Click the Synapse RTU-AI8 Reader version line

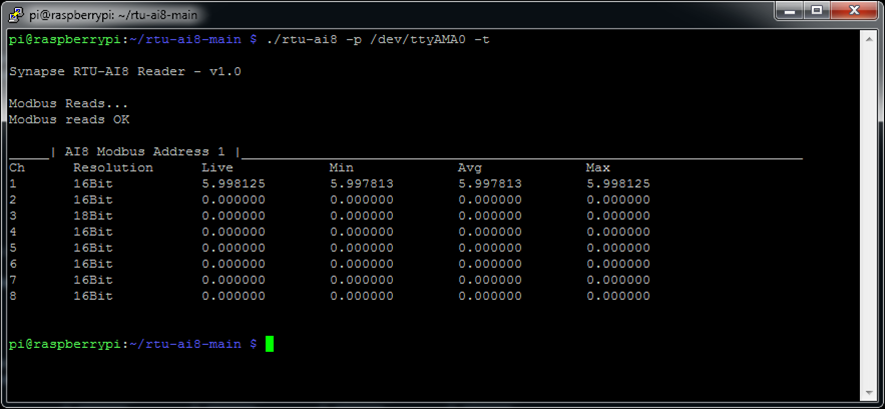tap(124, 72)
